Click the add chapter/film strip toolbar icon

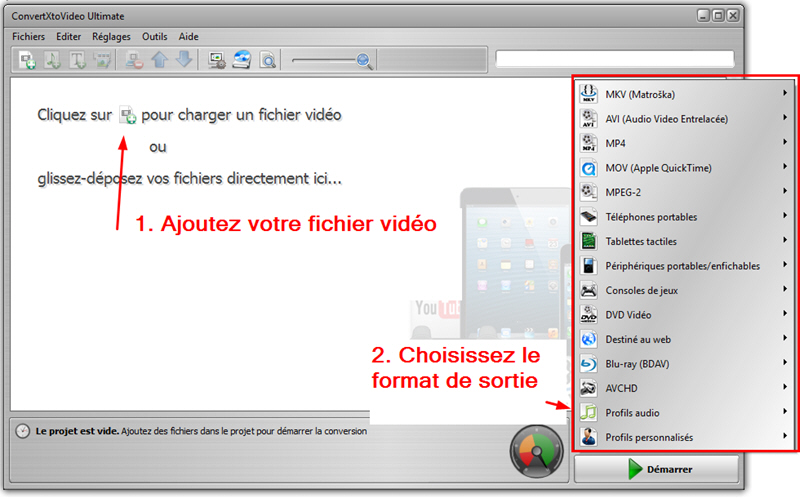click(x=102, y=60)
